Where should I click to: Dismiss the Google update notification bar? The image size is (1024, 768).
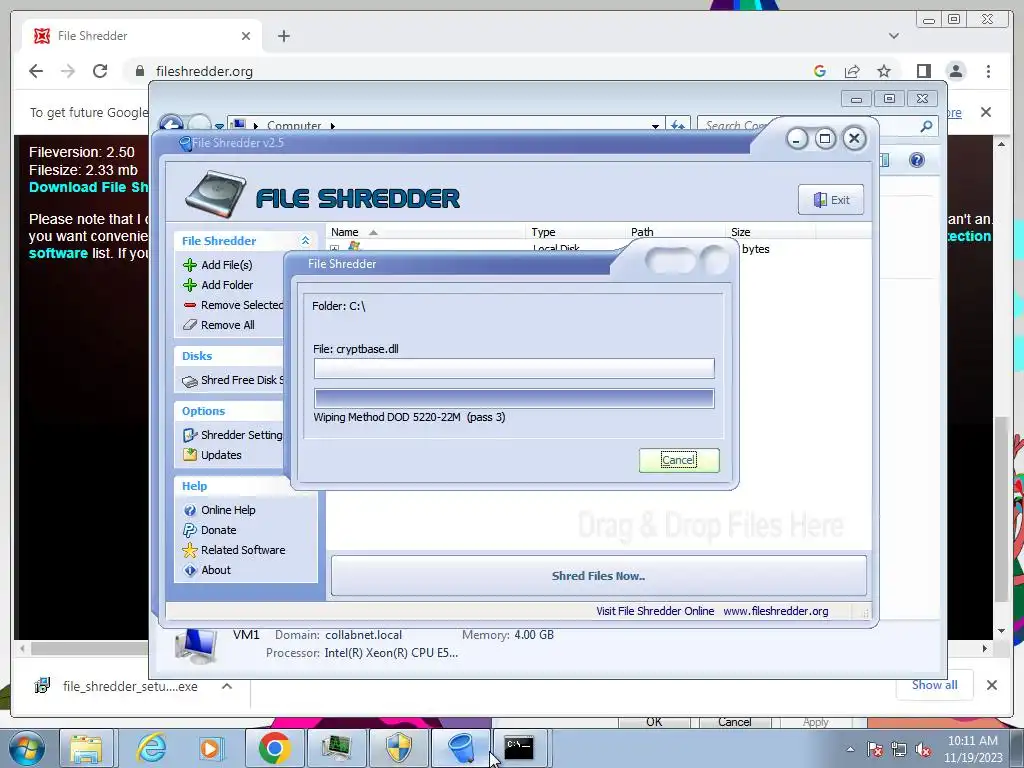(985, 112)
